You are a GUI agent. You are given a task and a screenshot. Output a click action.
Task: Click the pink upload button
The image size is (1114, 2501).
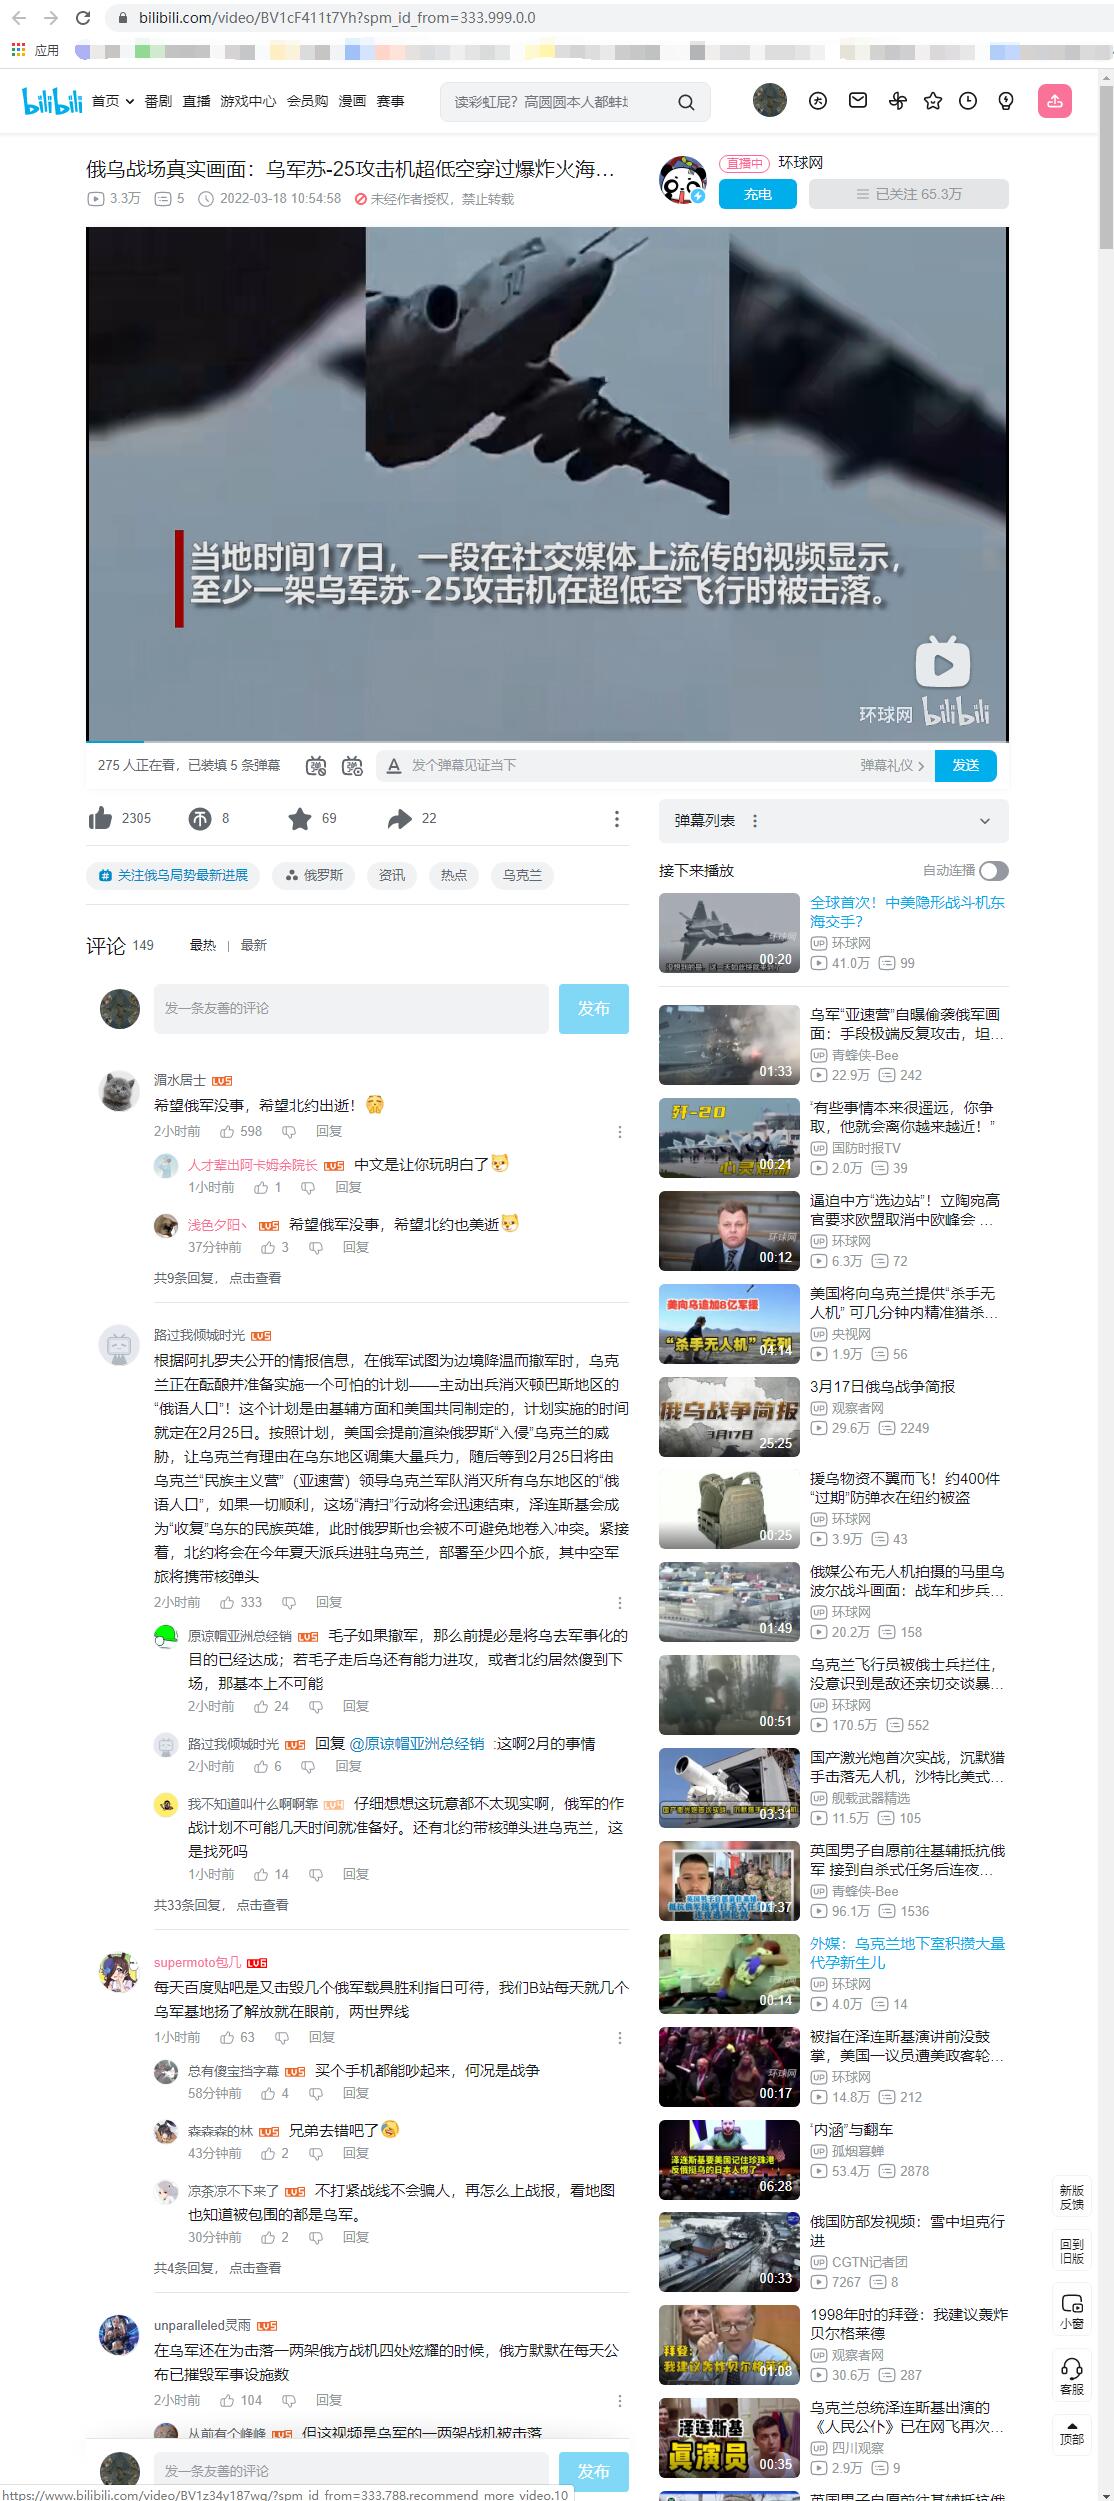[x=1055, y=101]
